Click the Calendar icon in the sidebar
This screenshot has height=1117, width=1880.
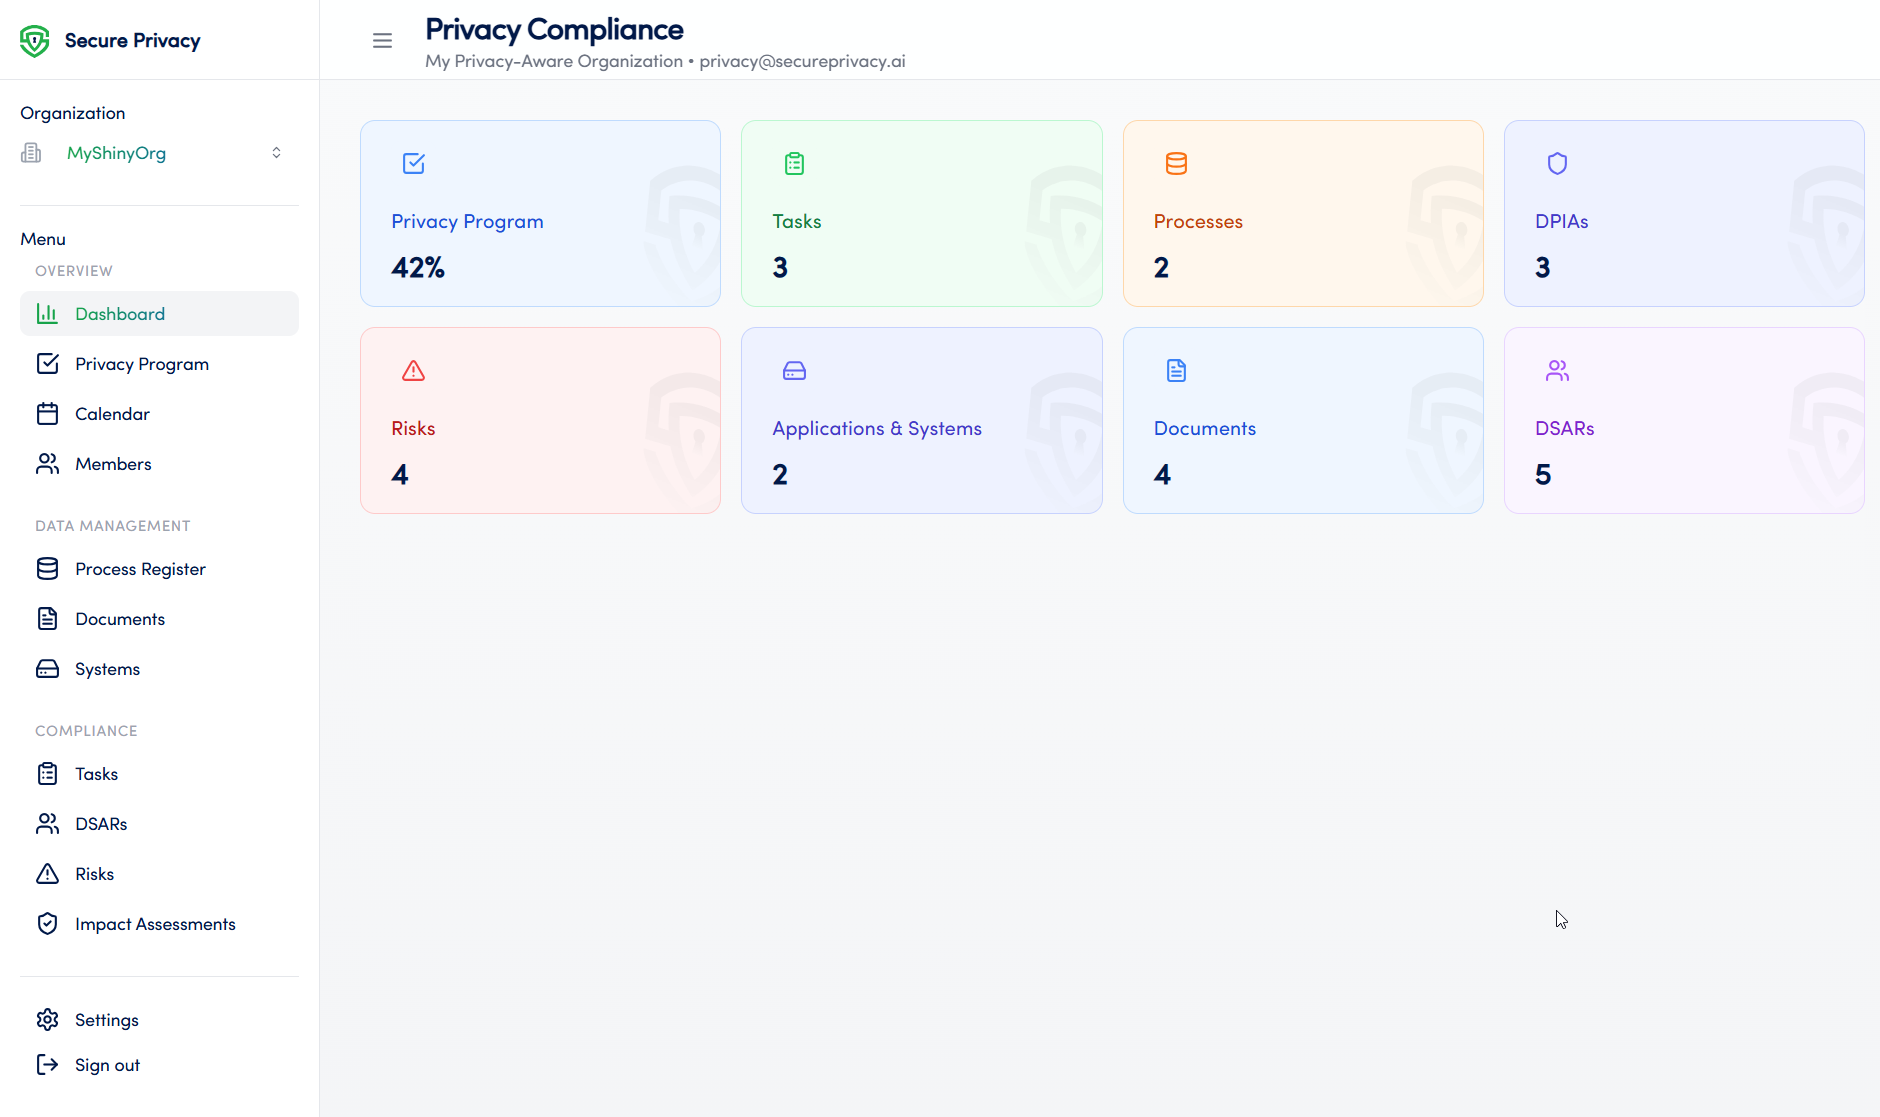click(x=48, y=413)
